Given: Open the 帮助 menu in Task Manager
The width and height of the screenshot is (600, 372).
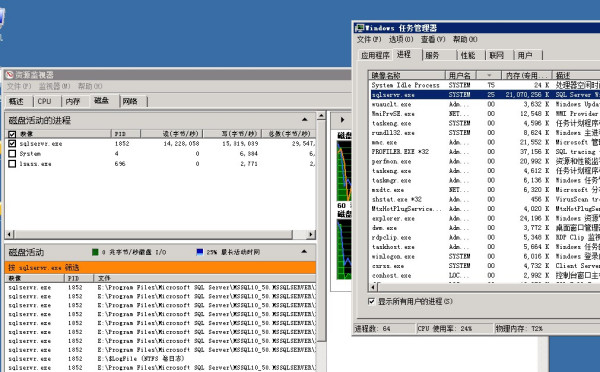Looking at the screenshot, I should [465, 39].
